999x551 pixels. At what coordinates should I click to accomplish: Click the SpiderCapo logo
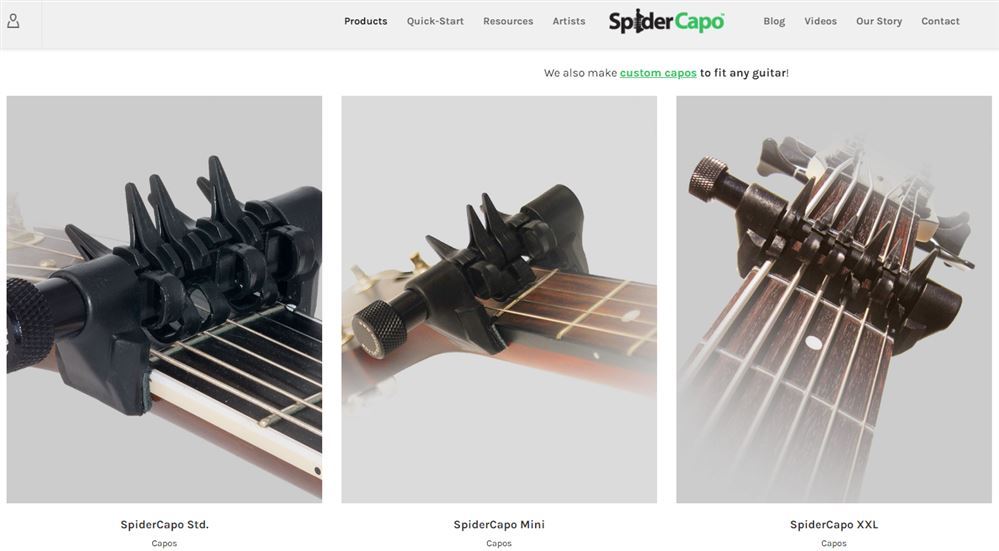[x=666, y=22]
